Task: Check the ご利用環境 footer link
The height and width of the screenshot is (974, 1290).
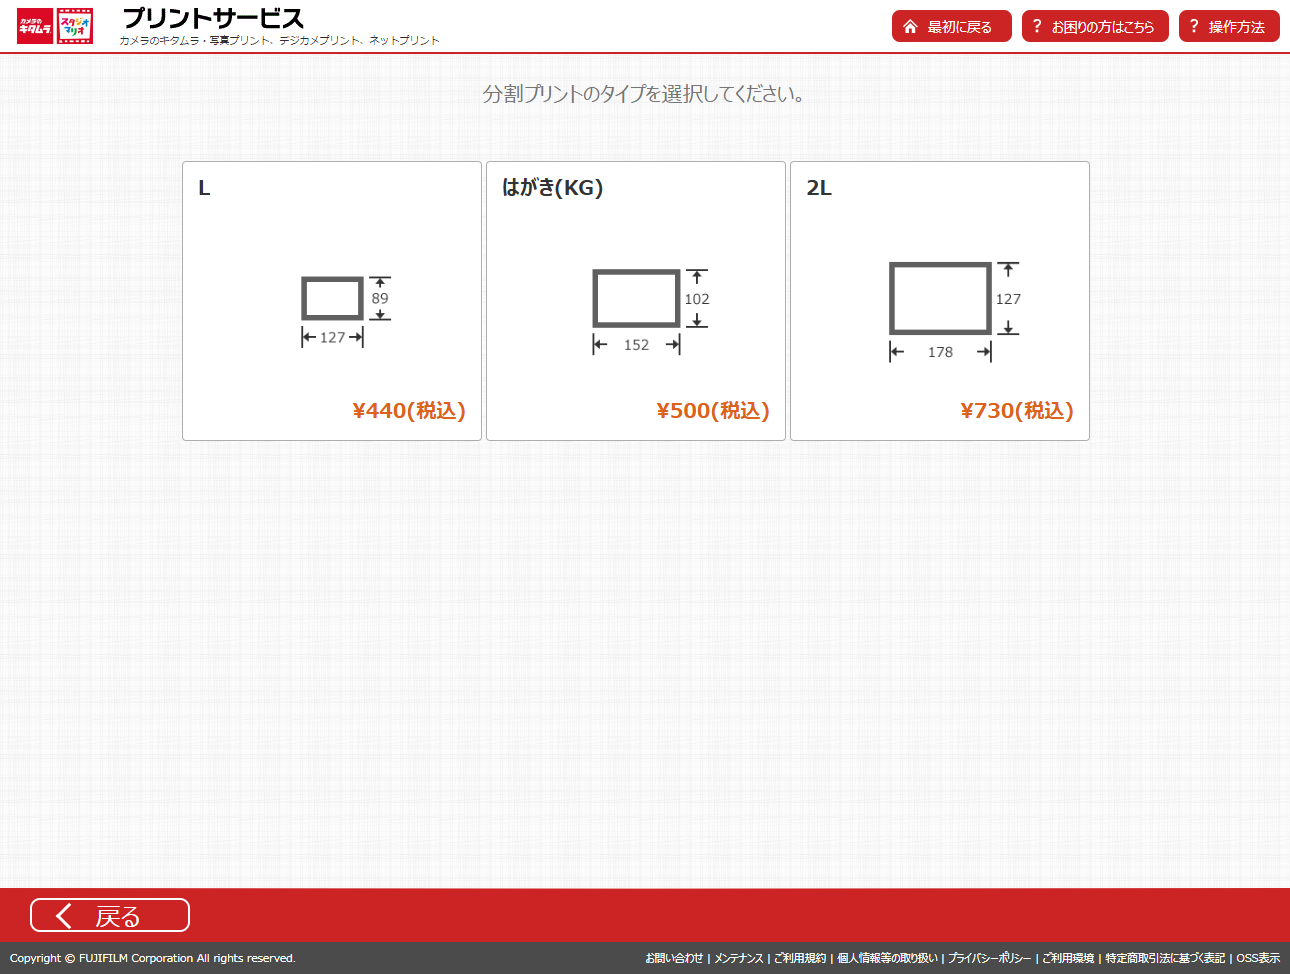Action: pyautogui.click(x=1068, y=958)
